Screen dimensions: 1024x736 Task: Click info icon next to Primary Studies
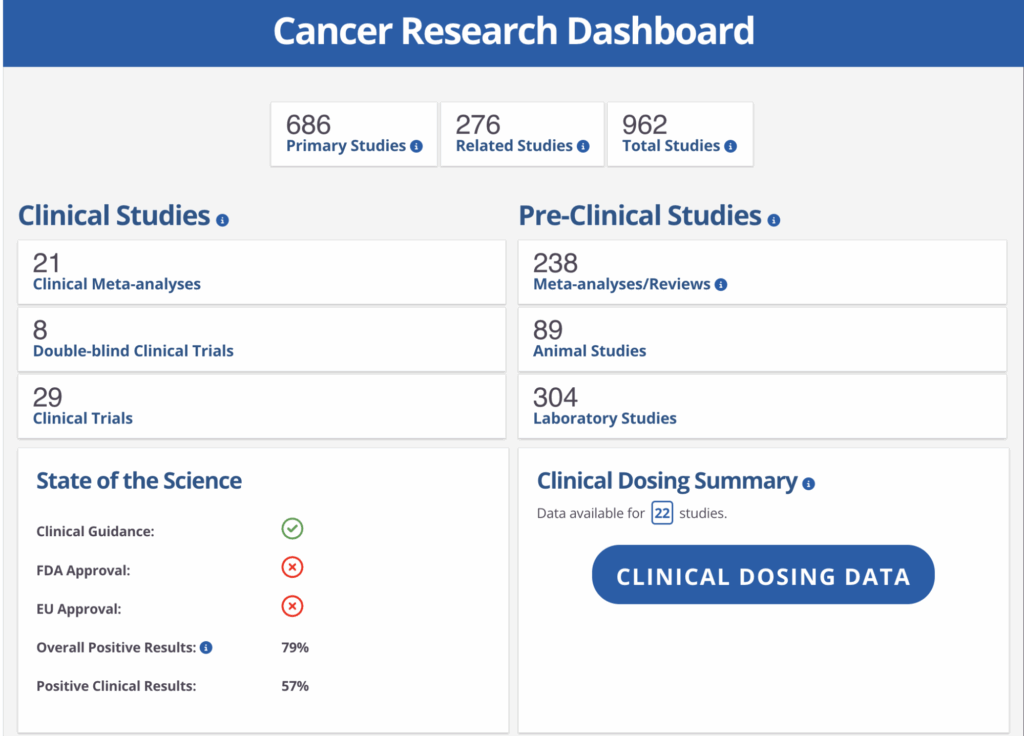pos(417,146)
